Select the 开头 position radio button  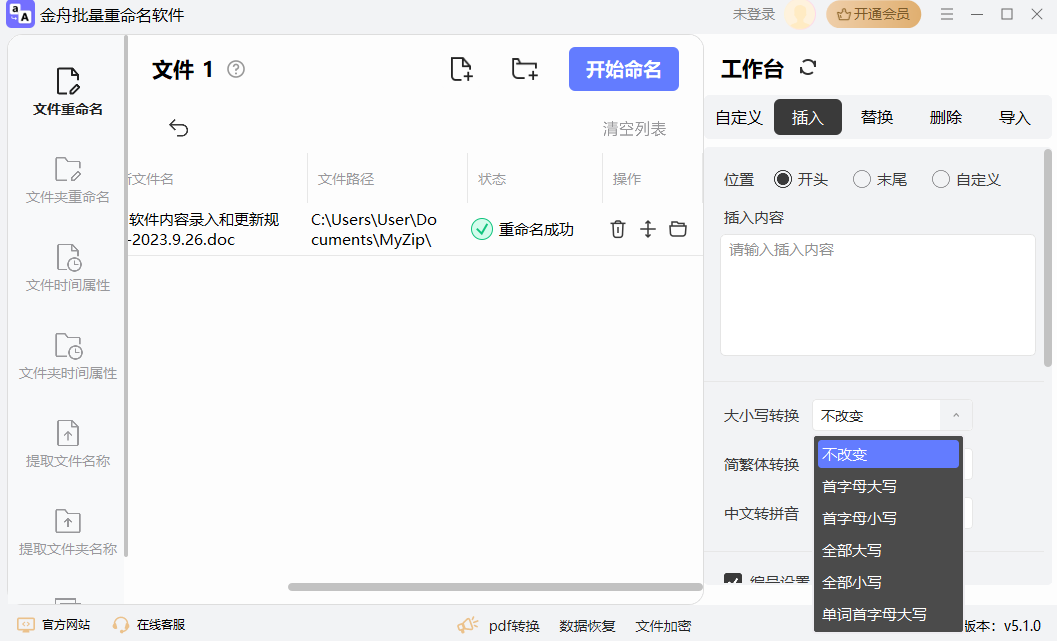[783, 179]
